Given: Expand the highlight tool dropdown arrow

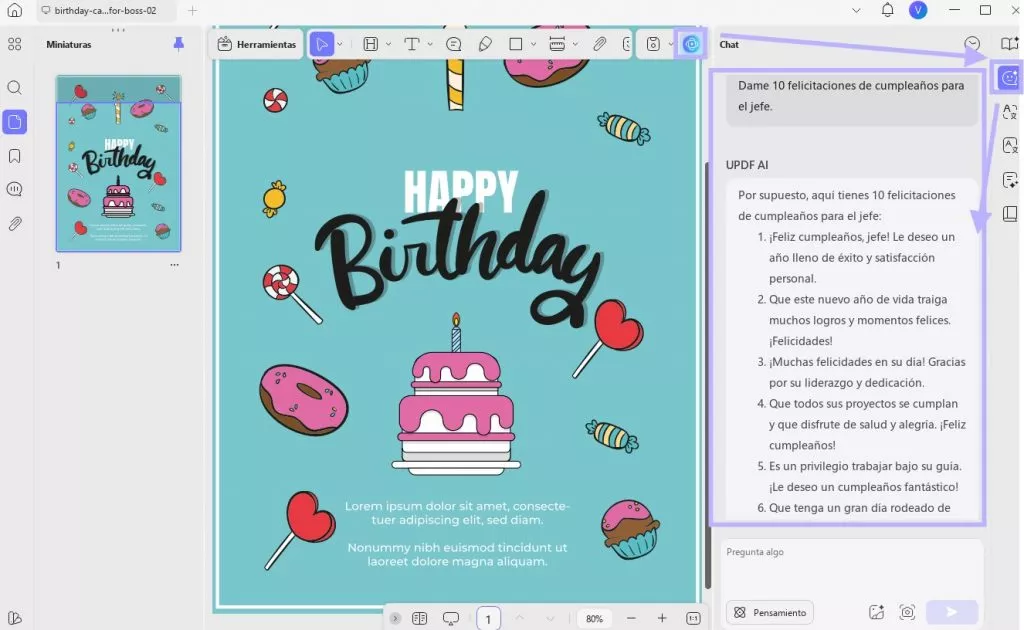Looking at the screenshot, I should (x=389, y=44).
